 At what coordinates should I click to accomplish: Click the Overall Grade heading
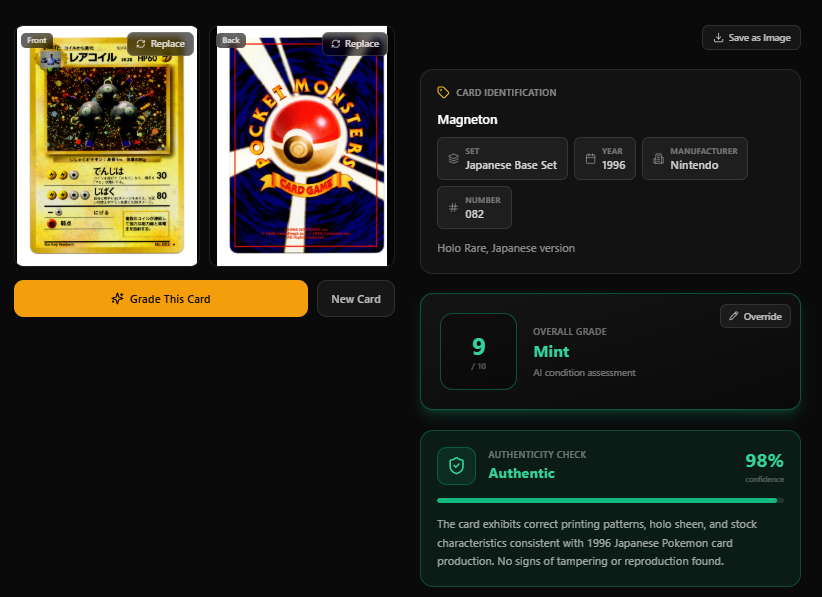tap(570, 332)
